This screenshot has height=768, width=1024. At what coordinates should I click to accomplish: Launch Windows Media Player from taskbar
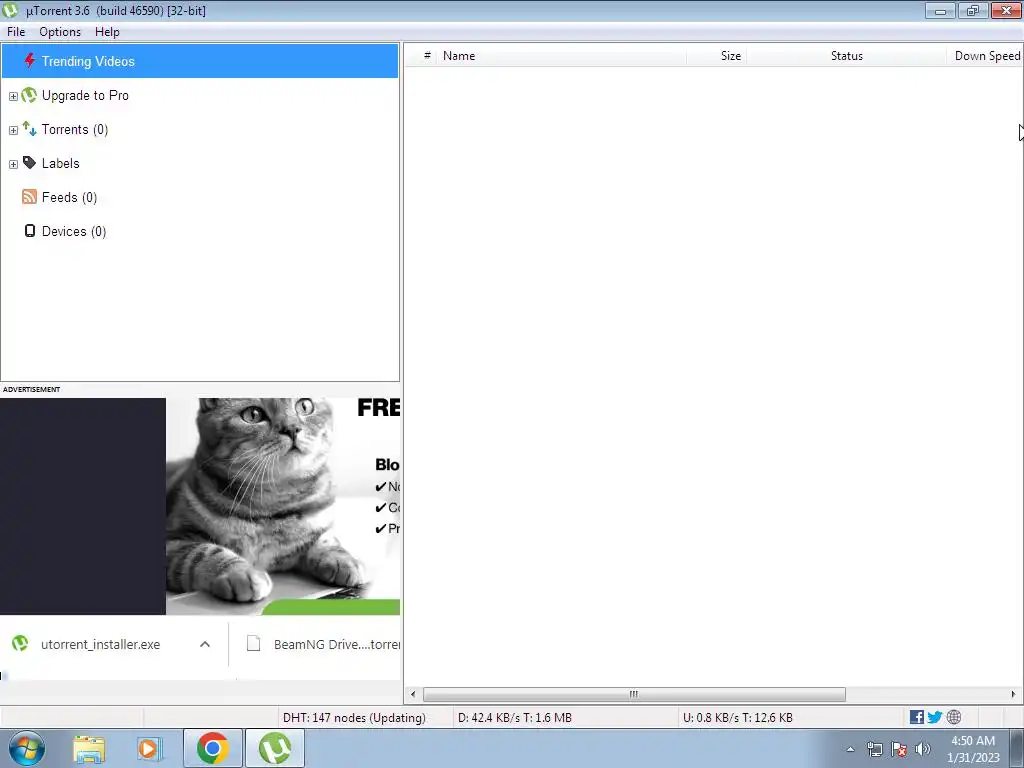pos(149,749)
